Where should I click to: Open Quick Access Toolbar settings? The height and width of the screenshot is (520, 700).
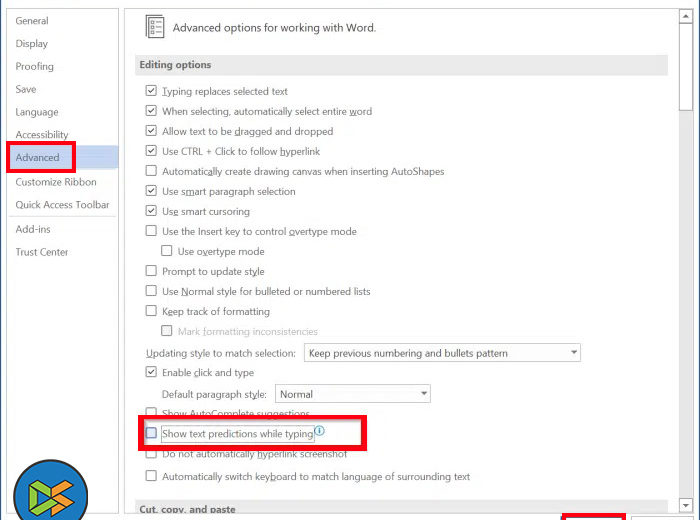click(62, 205)
